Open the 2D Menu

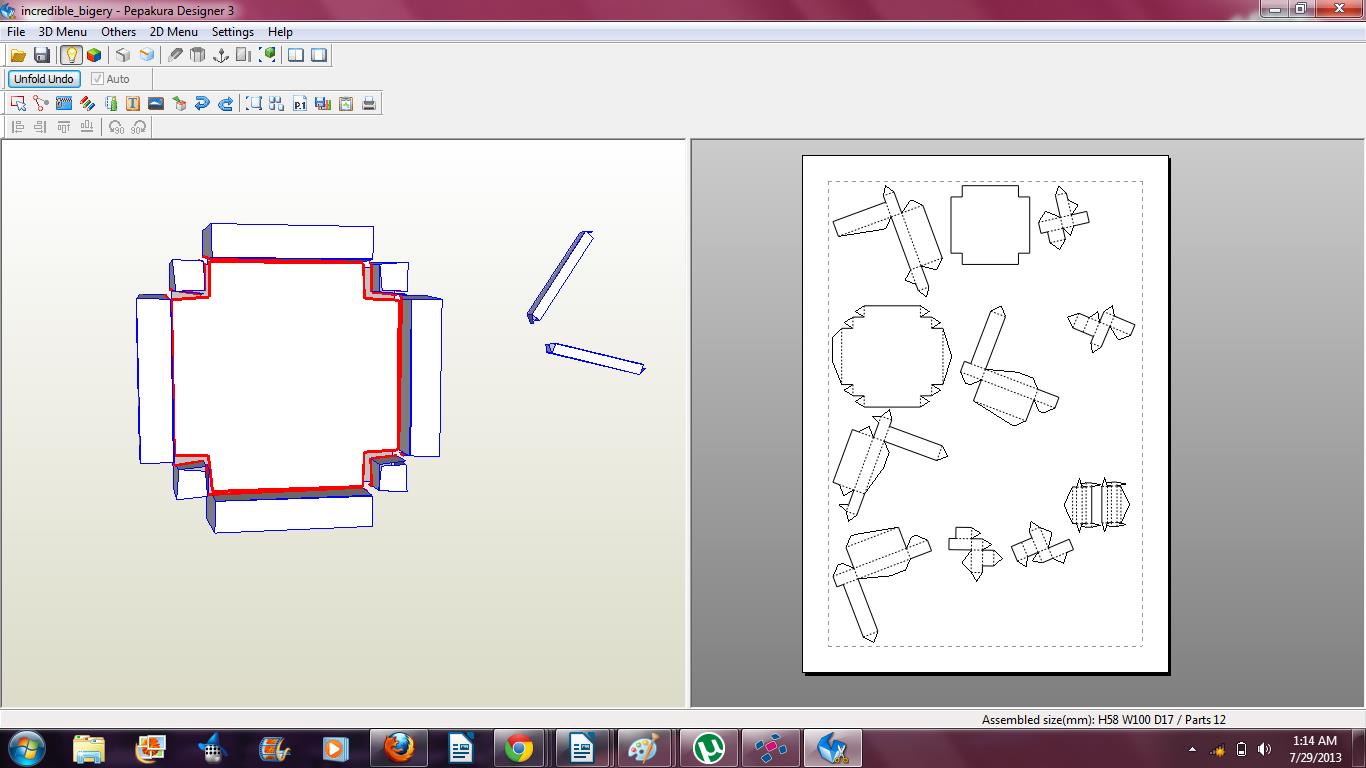click(174, 32)
